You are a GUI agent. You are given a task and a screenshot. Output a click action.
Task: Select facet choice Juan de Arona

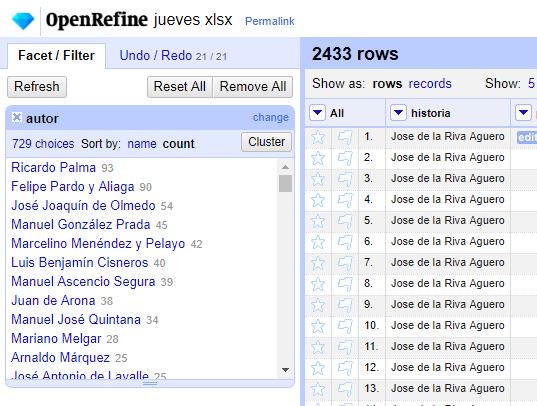pyautogui.click(x=53, y=300)
